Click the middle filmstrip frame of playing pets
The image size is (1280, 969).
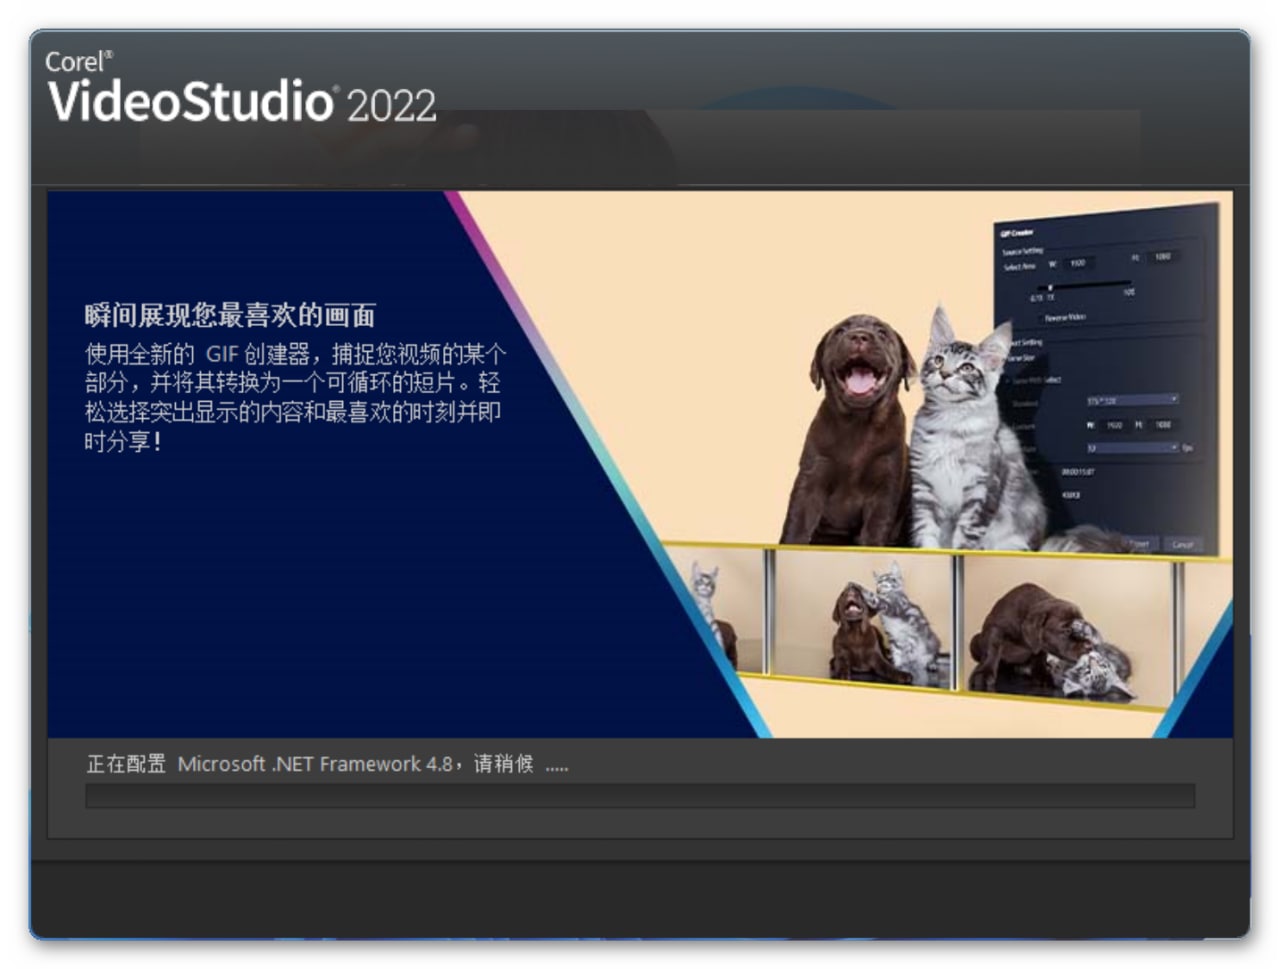865,619
